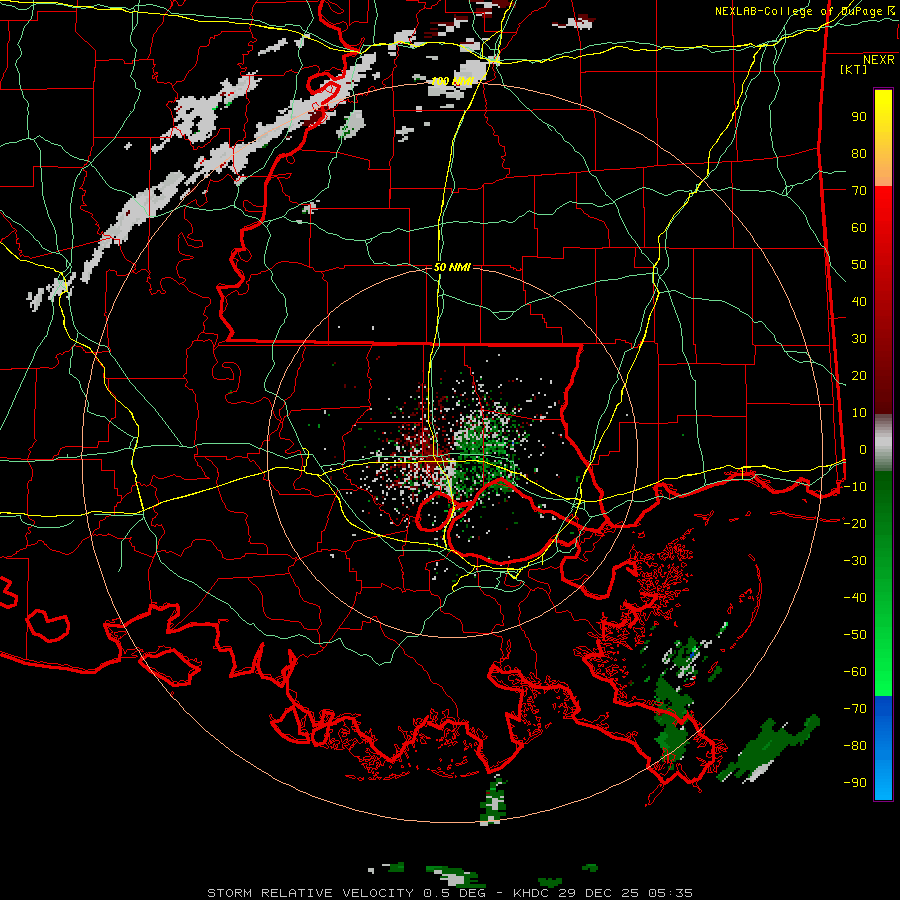Click the 30 value on velocity scale

pyautogui.click(x=859, y=339)
